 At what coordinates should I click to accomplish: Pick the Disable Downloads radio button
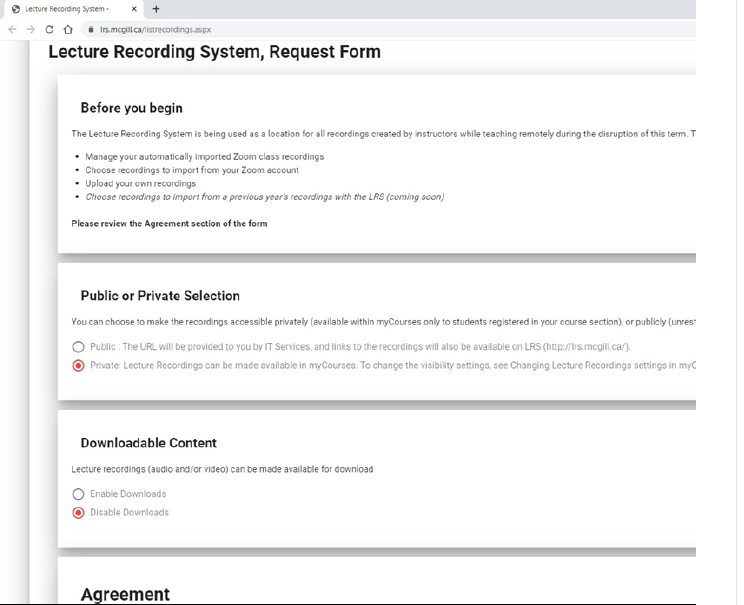point(78,512)
